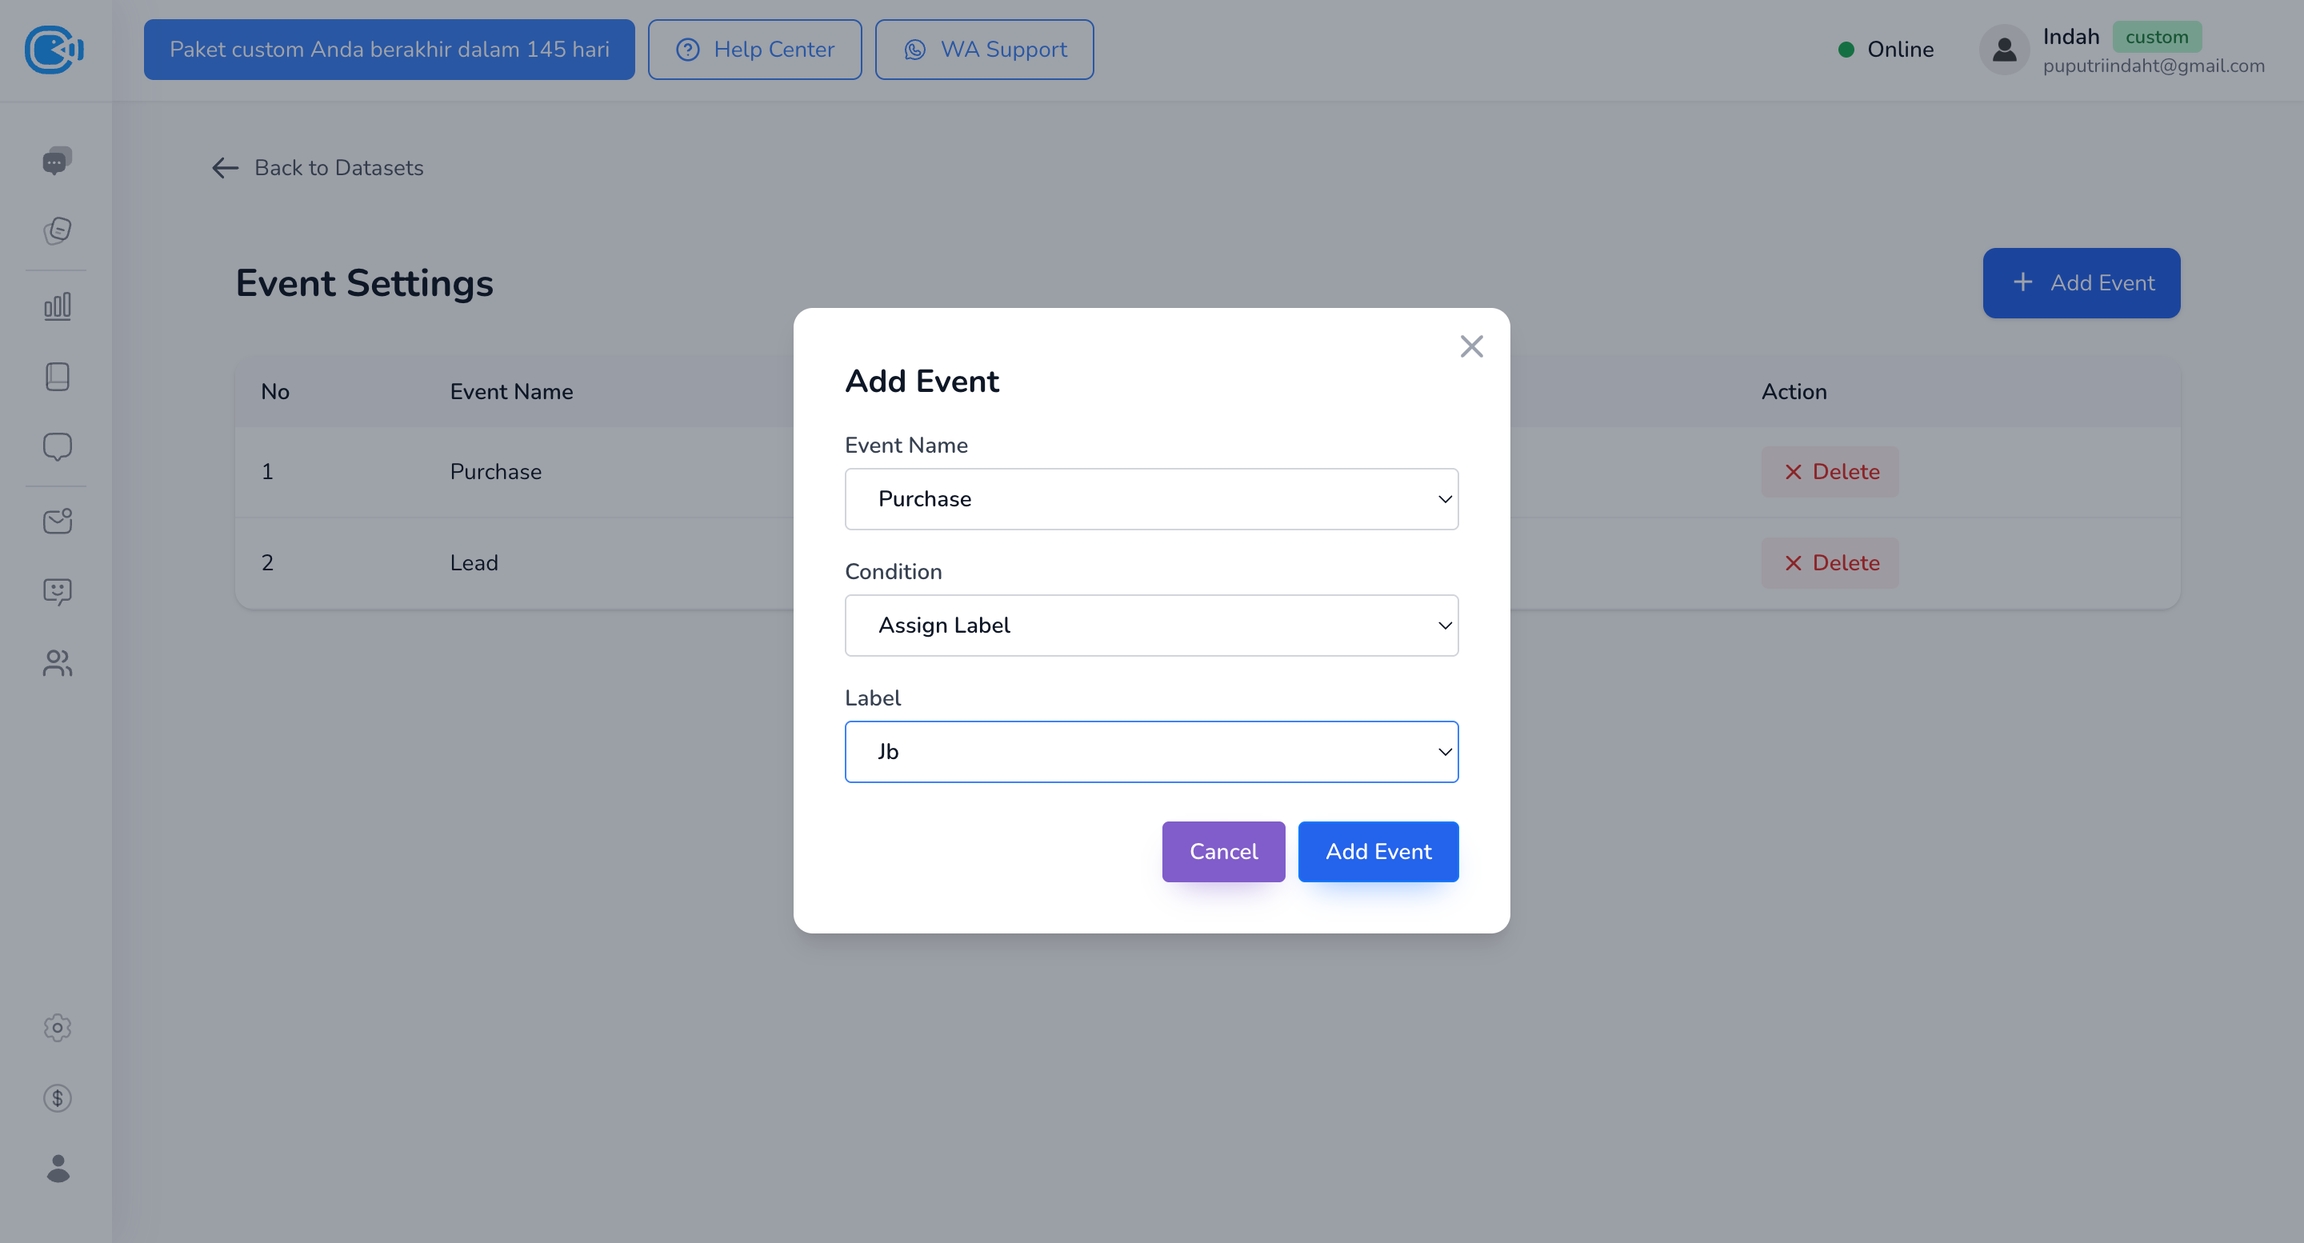Open the chat conversations sidebar icon
This screenshot has height=1243, width=2304.
point(57,161)
